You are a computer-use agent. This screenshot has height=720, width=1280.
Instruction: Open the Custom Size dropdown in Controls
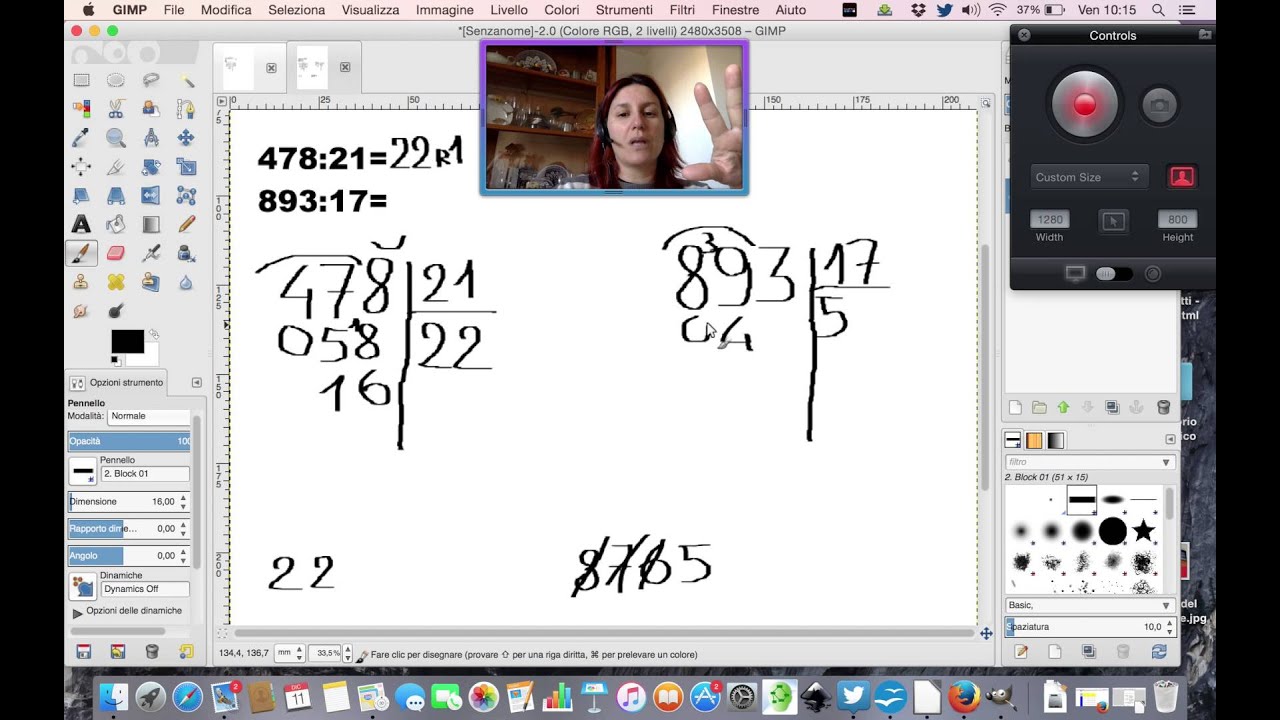pyautogui.click(x=1089, y=177)
